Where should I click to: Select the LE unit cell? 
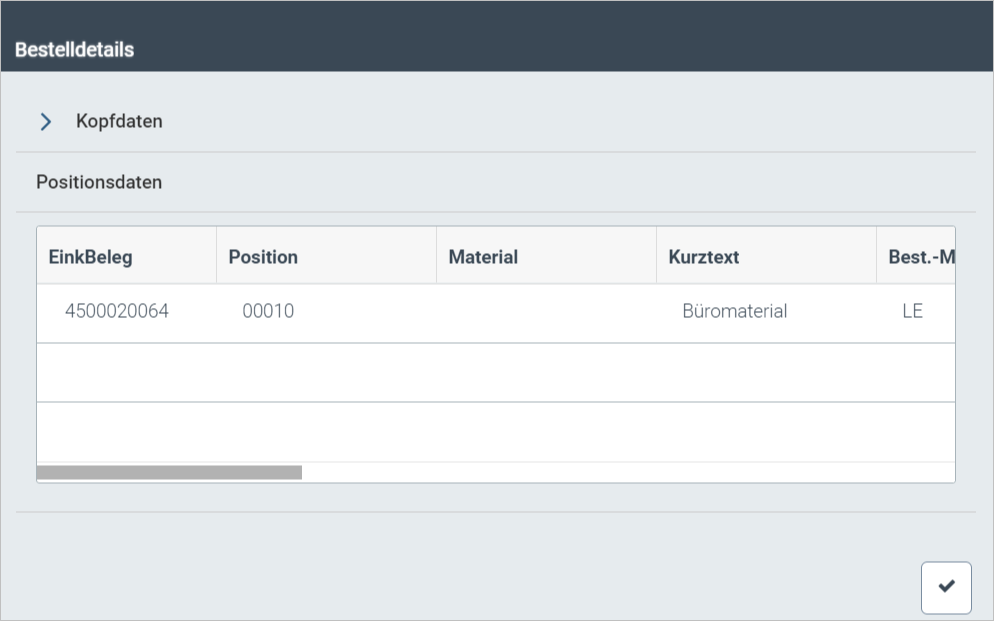(912, 311)
